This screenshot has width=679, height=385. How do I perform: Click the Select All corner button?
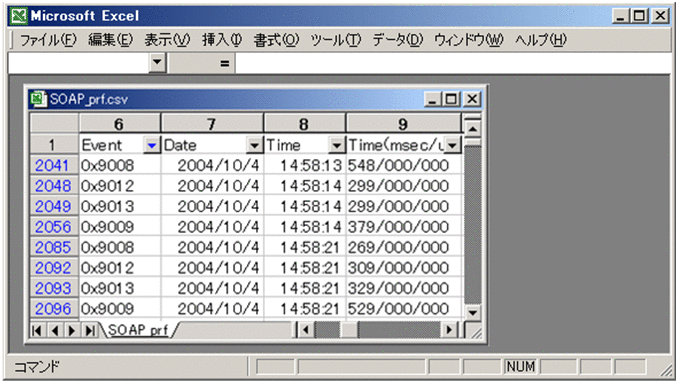[54, 123]
